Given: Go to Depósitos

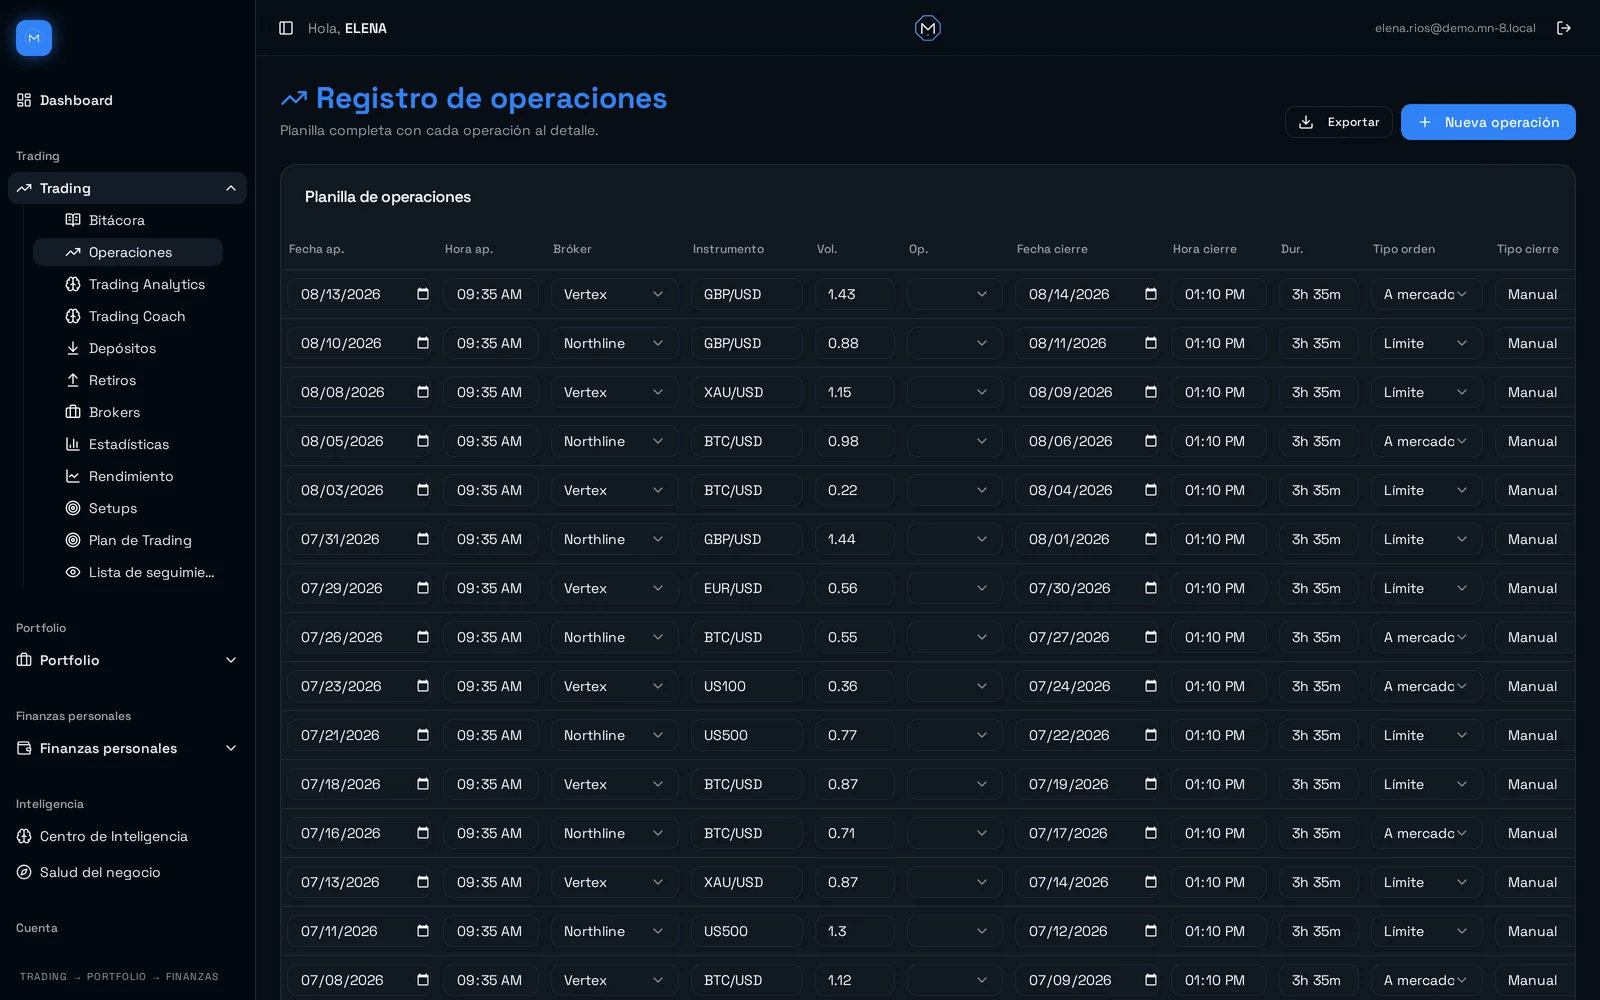Looking at the screenshot, I should coord(128,348).
